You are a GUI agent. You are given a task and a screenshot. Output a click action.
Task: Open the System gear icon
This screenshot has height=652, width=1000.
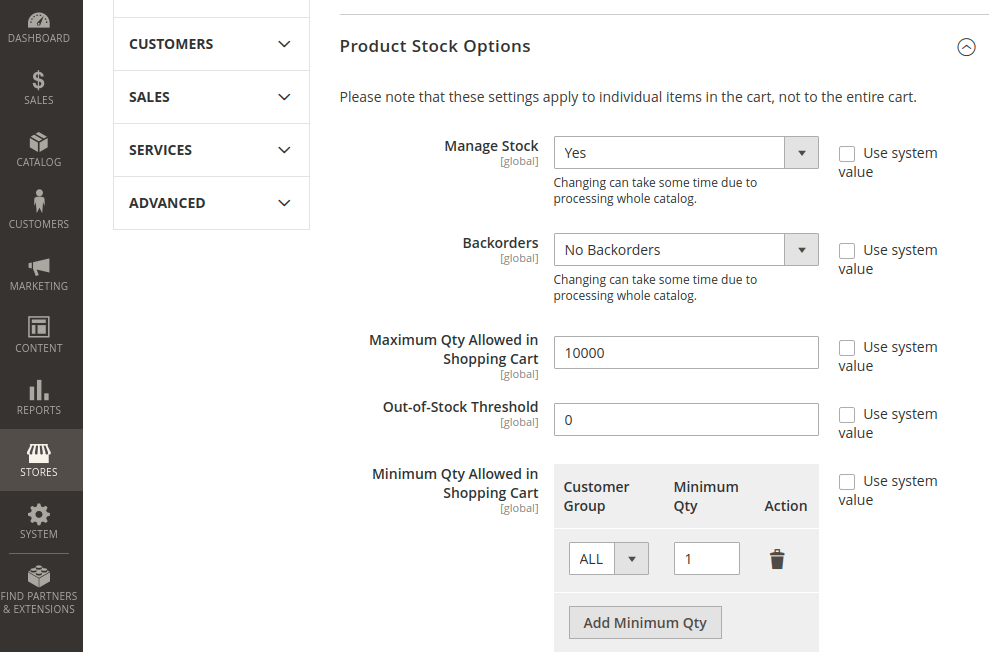point(39,514)
